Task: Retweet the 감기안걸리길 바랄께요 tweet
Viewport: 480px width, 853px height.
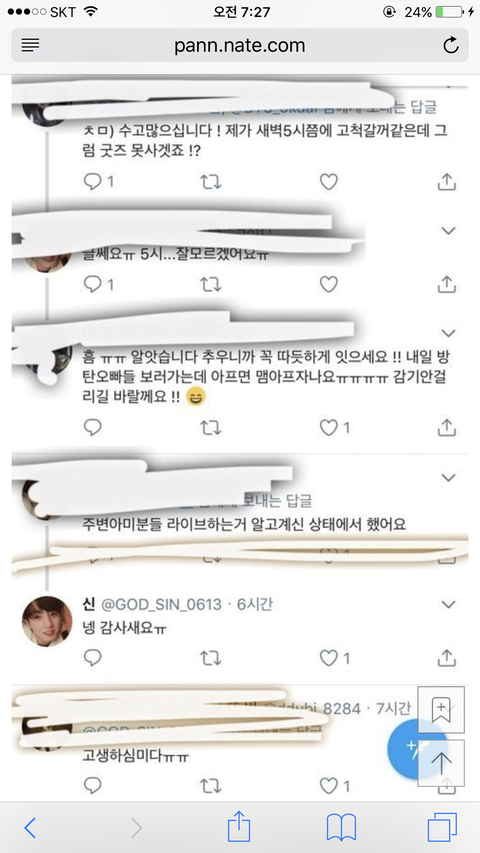Action: 211,428
